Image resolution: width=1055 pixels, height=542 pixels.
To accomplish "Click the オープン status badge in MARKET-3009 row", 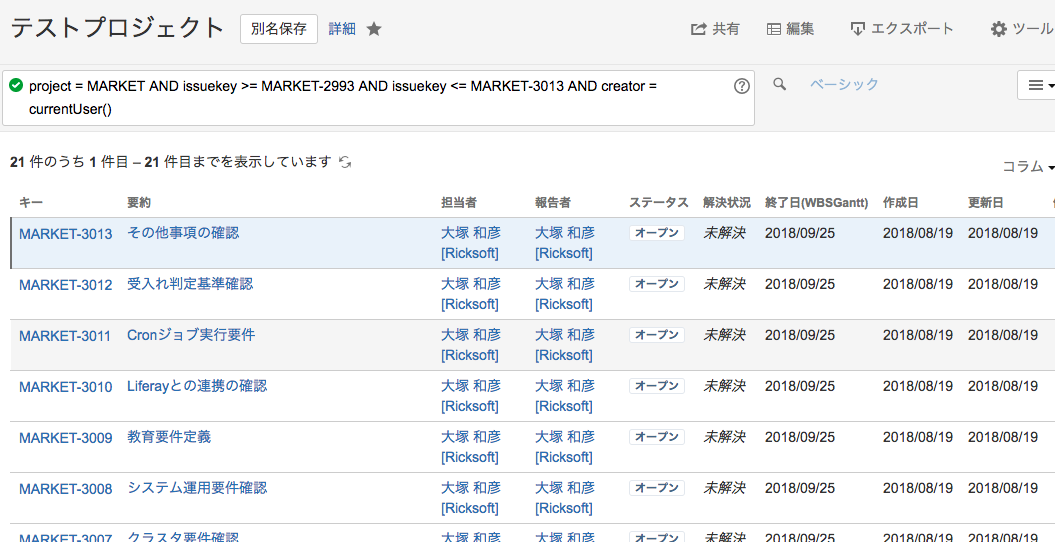I will click(x=657, y=437).
